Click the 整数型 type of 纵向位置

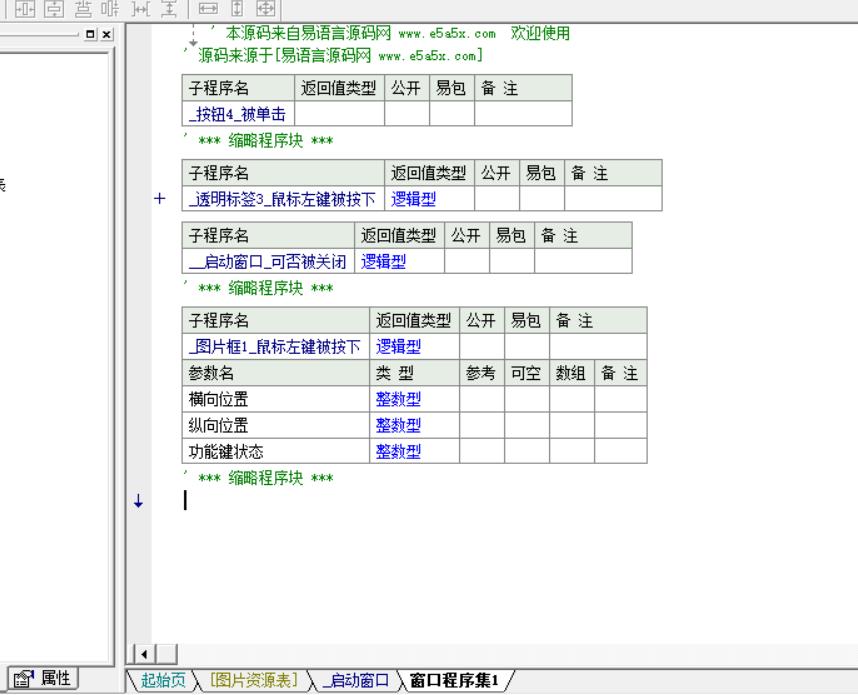click(x=398, y=425)
